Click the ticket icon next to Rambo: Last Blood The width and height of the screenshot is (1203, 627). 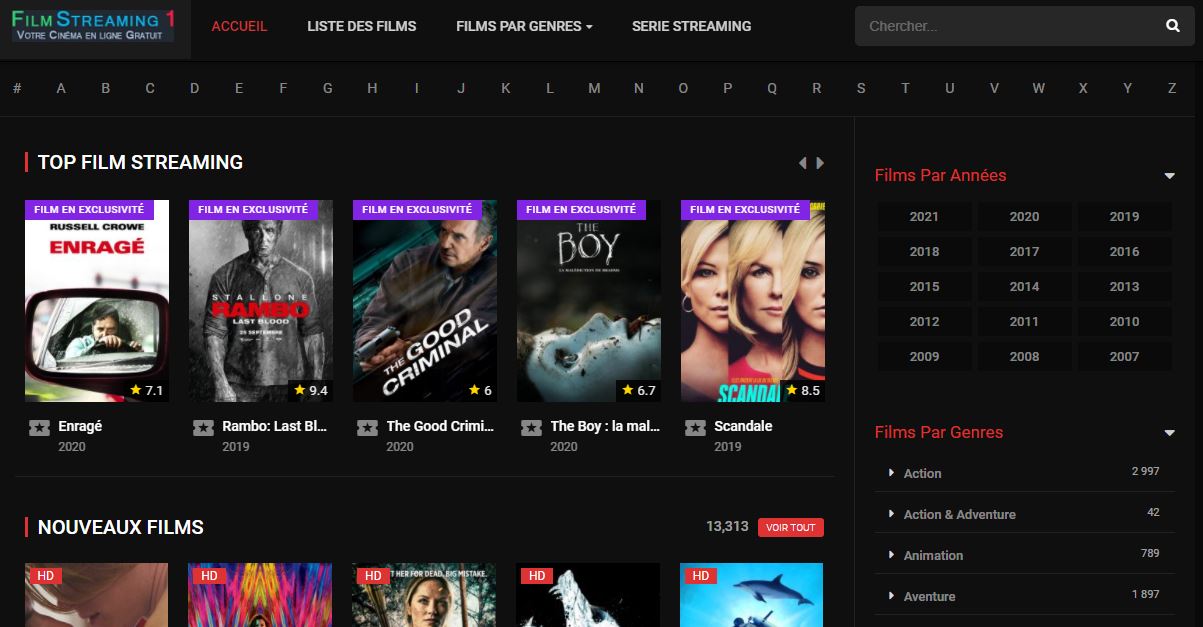pyautogui.click(x=203, y=428)
